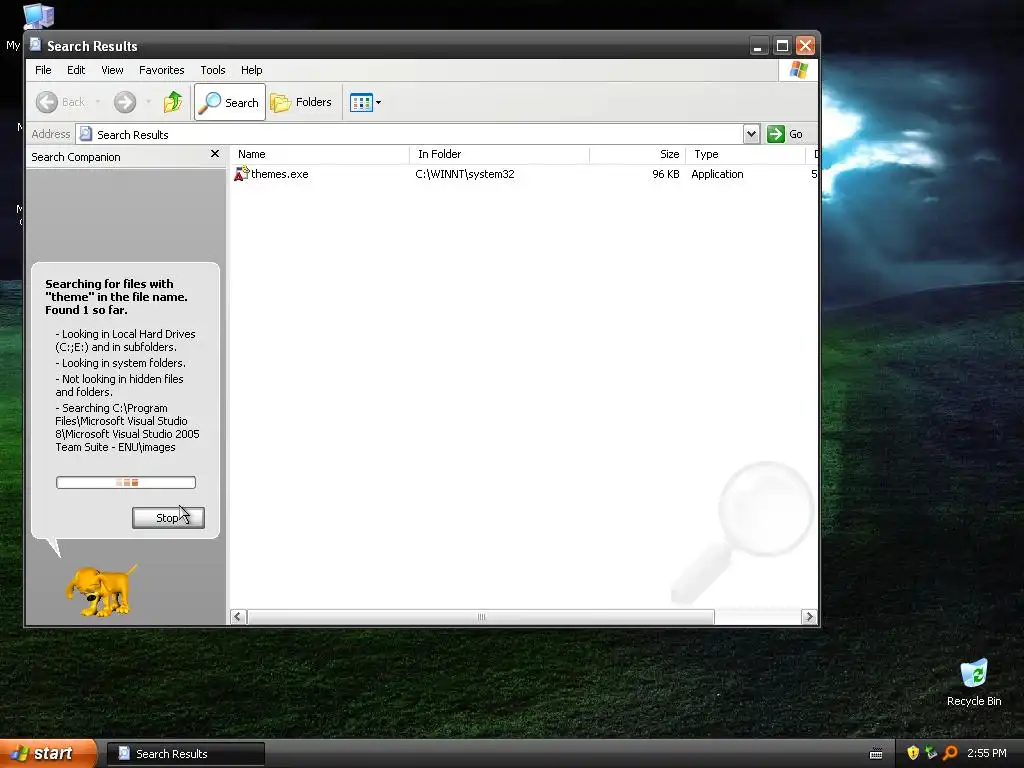Open the Edit menu
The image size is (1024, 768).
(x=76, y=70)
